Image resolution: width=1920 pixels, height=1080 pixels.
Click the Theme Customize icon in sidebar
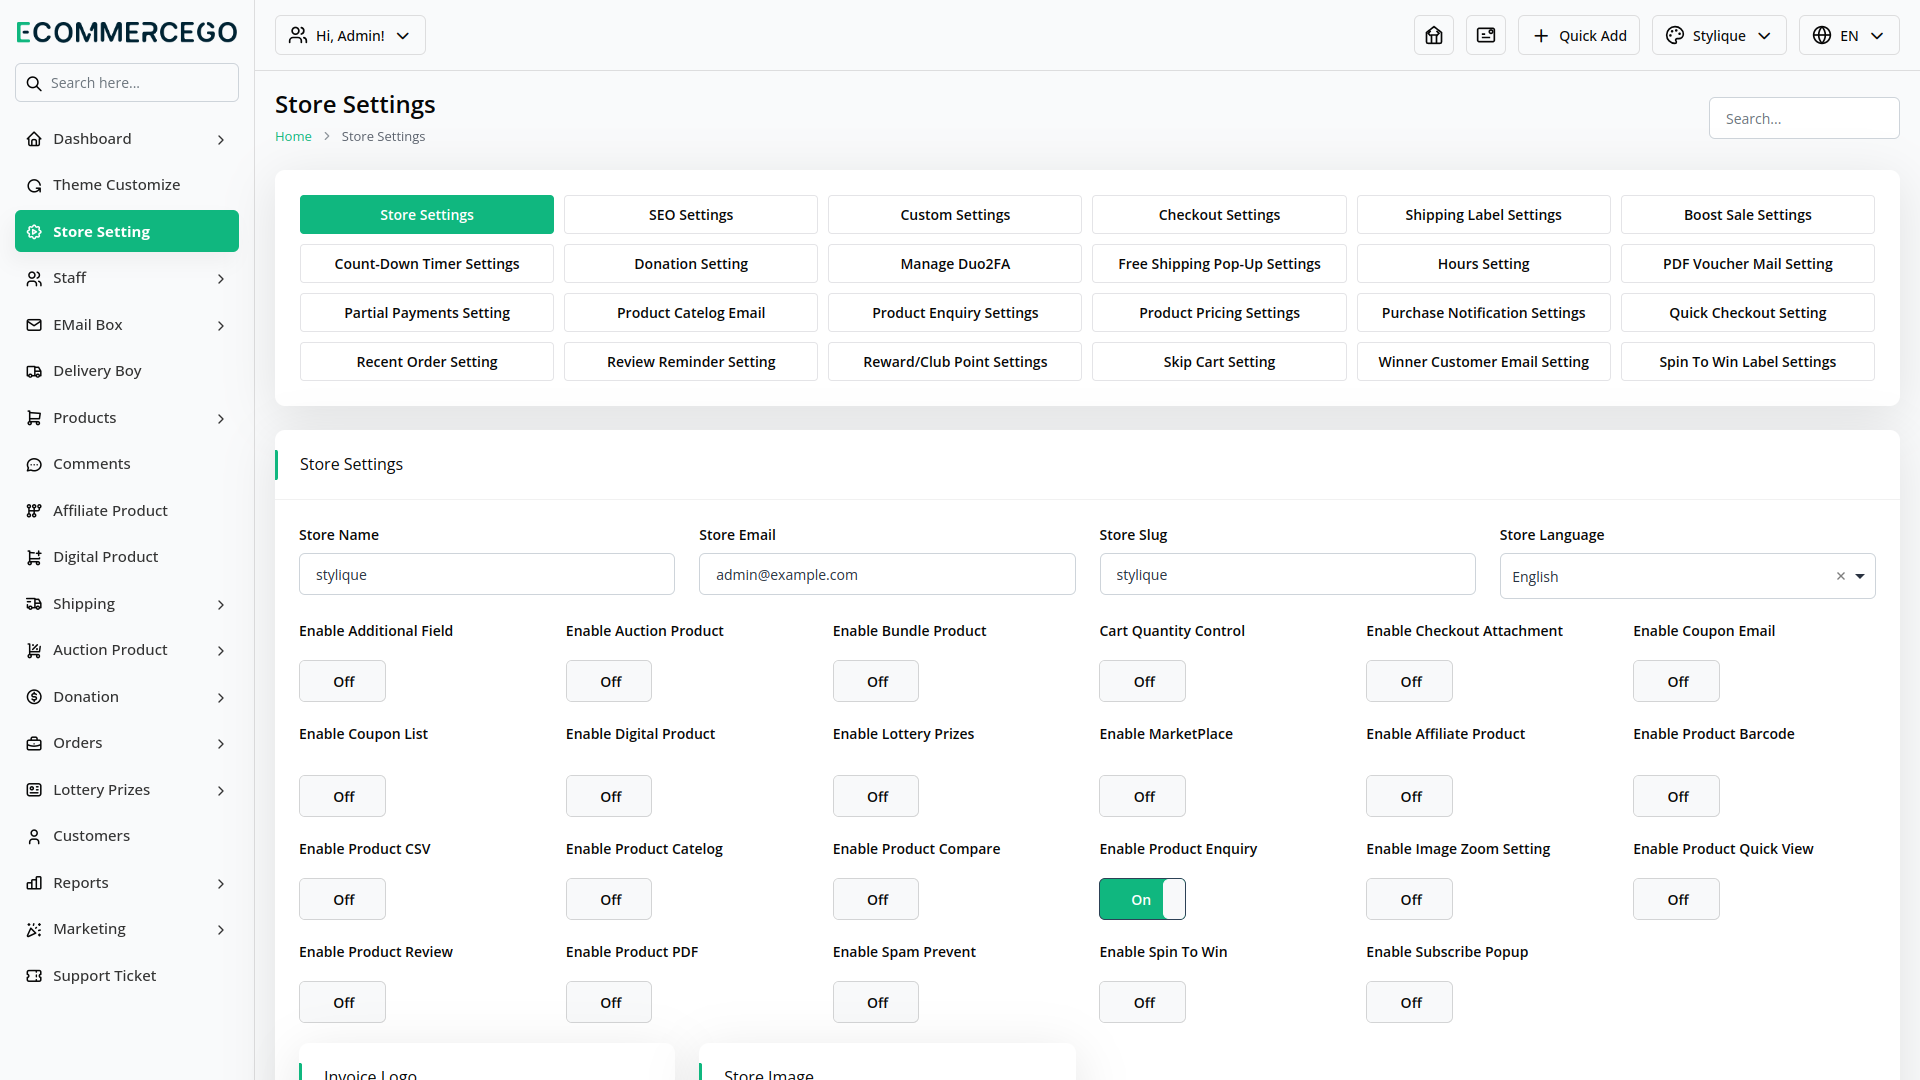[x=34, y=185]
